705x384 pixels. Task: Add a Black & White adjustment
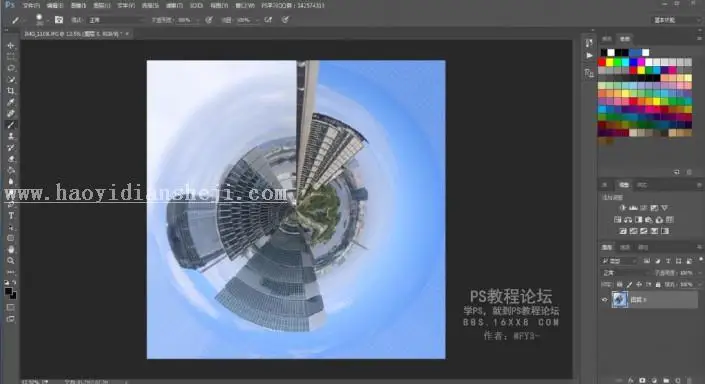[x=638, y=219]
